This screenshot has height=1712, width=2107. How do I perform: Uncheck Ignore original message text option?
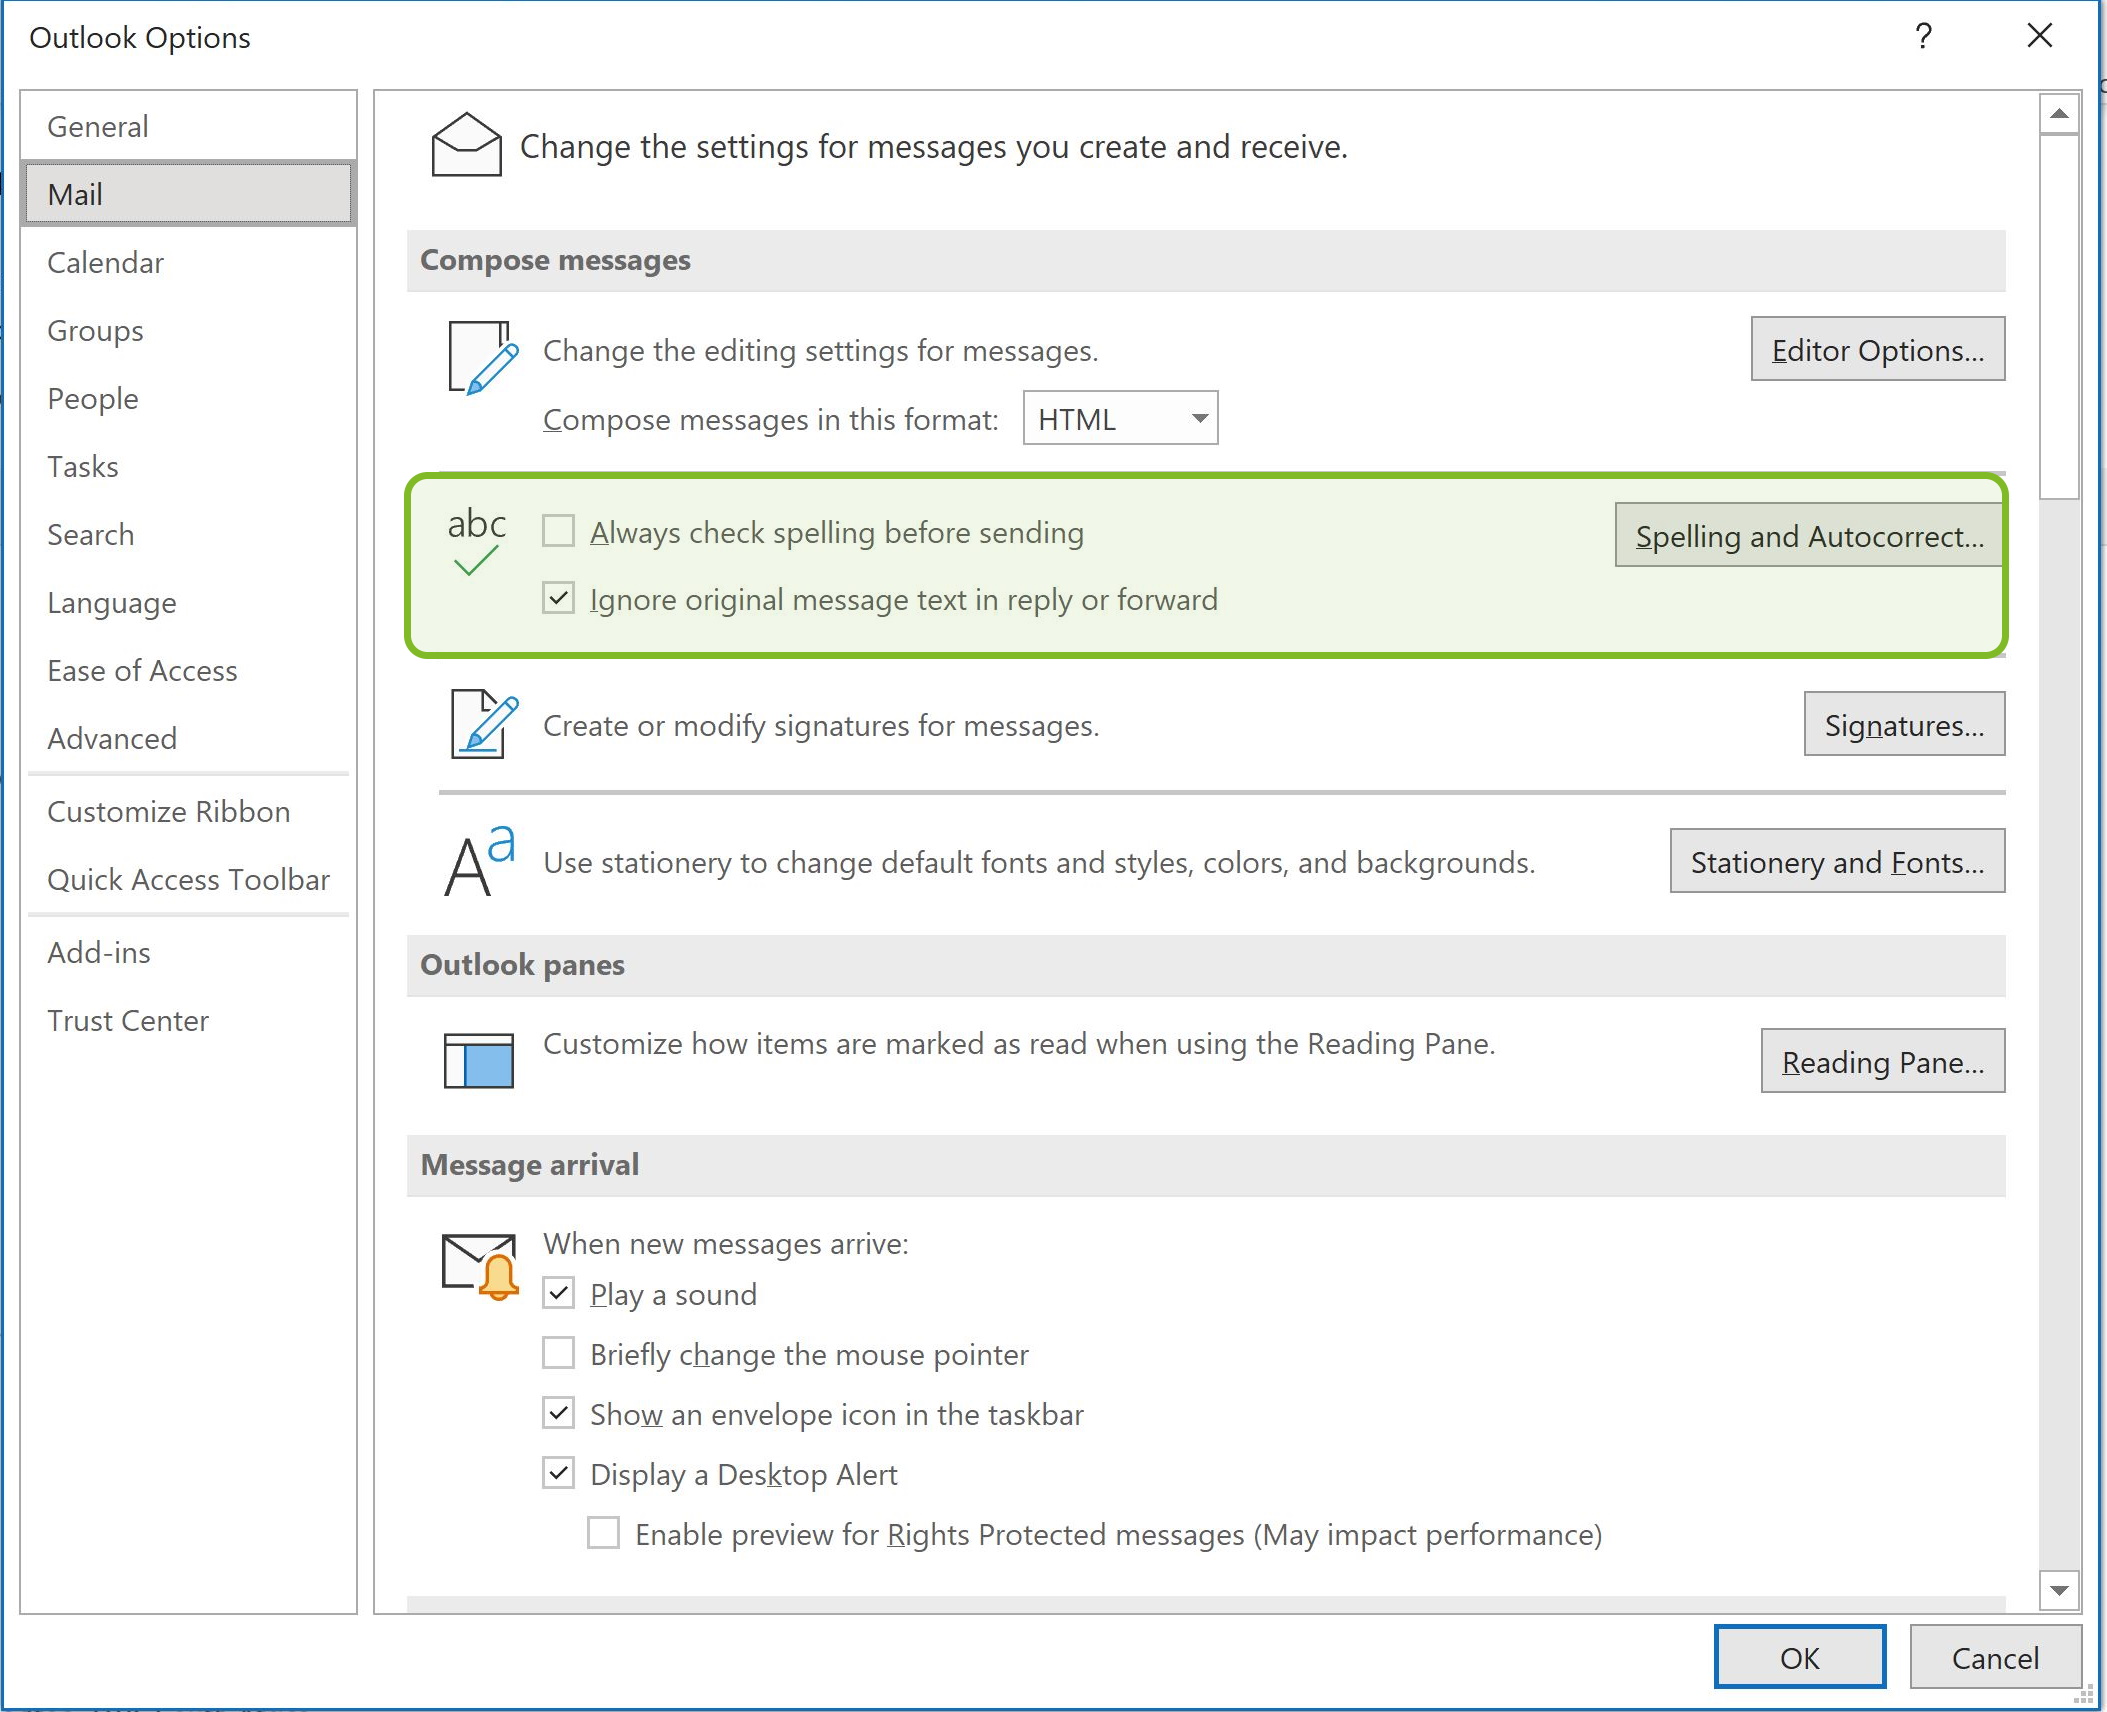558,598
